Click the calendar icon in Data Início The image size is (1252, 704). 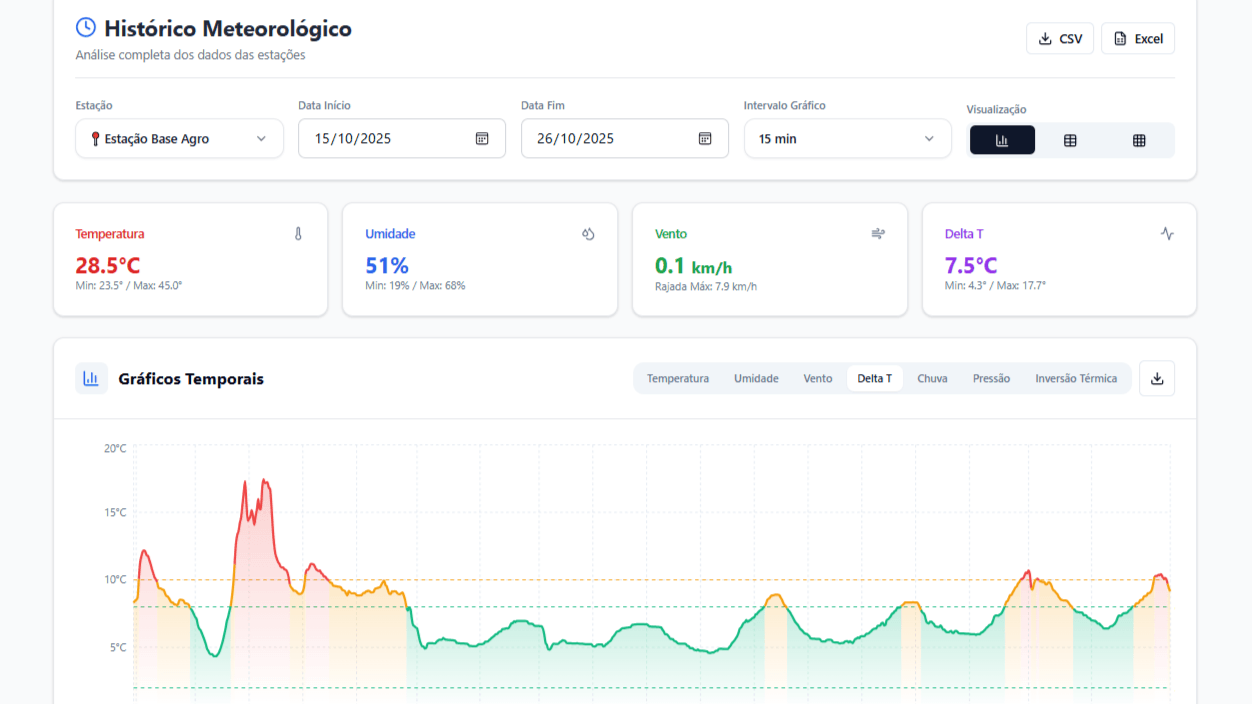click(x=482, y=139)
